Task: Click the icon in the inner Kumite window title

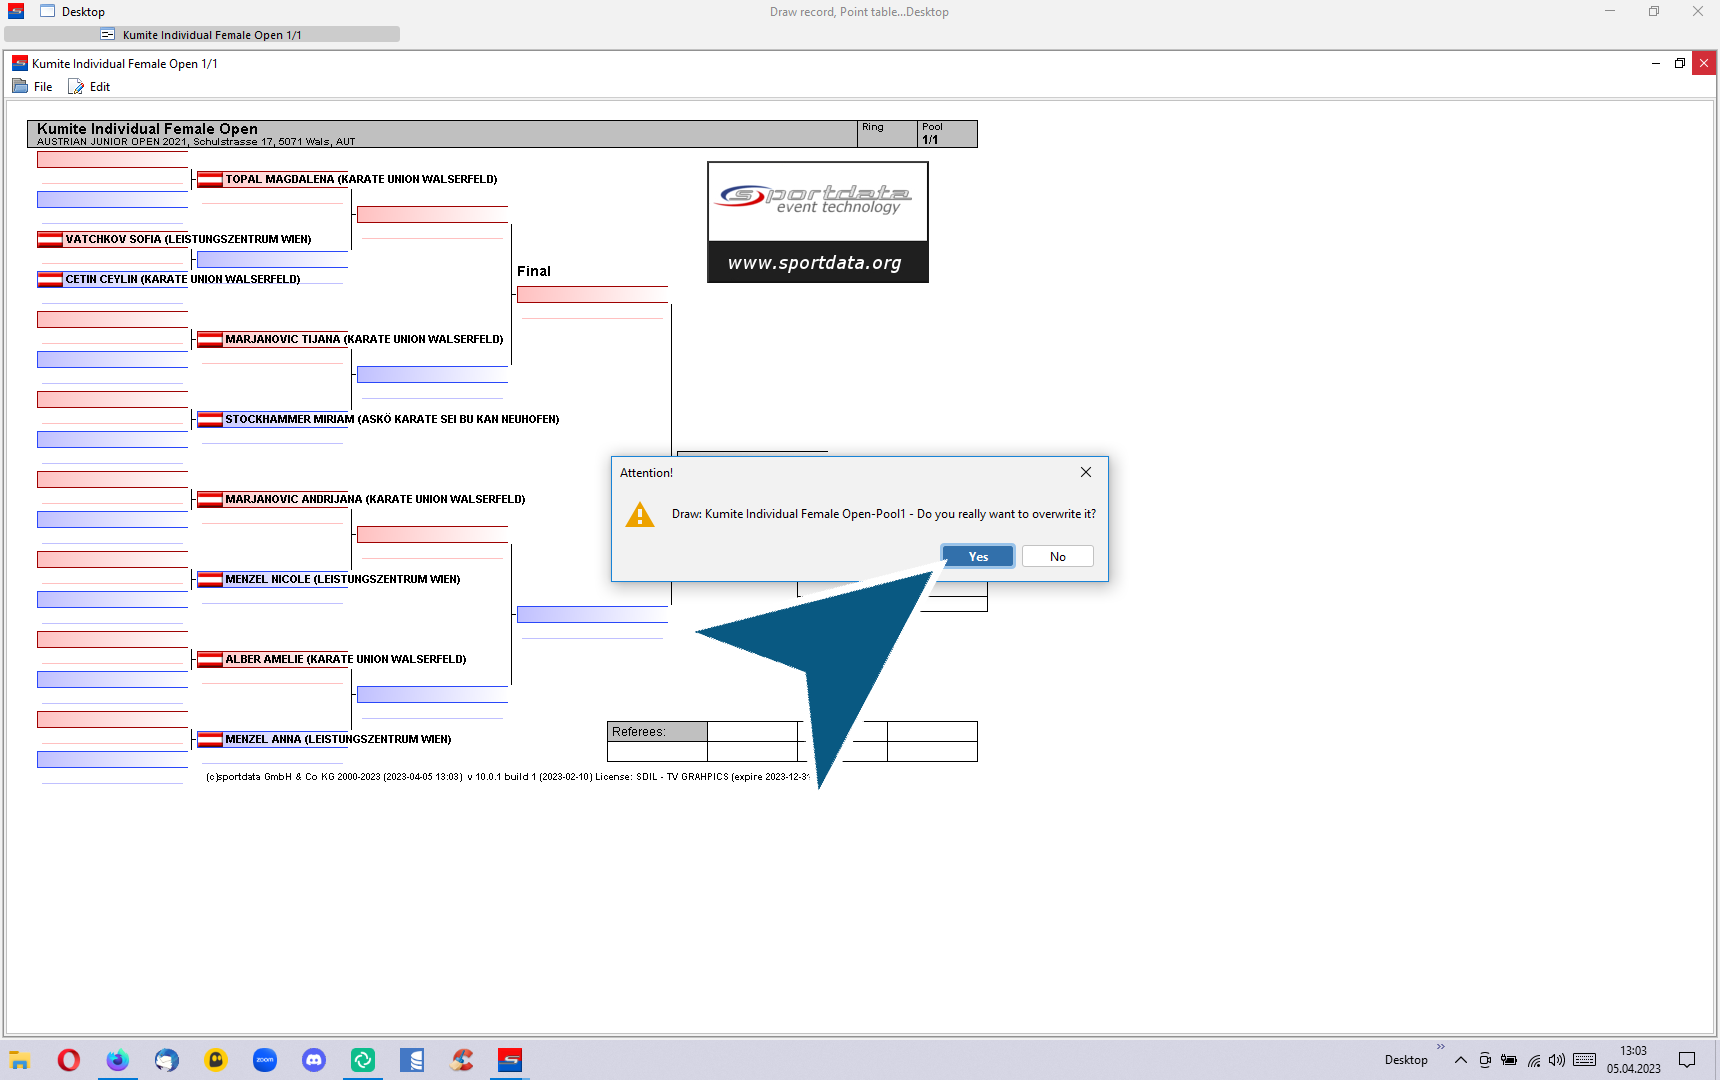Action: pos(20,63)
